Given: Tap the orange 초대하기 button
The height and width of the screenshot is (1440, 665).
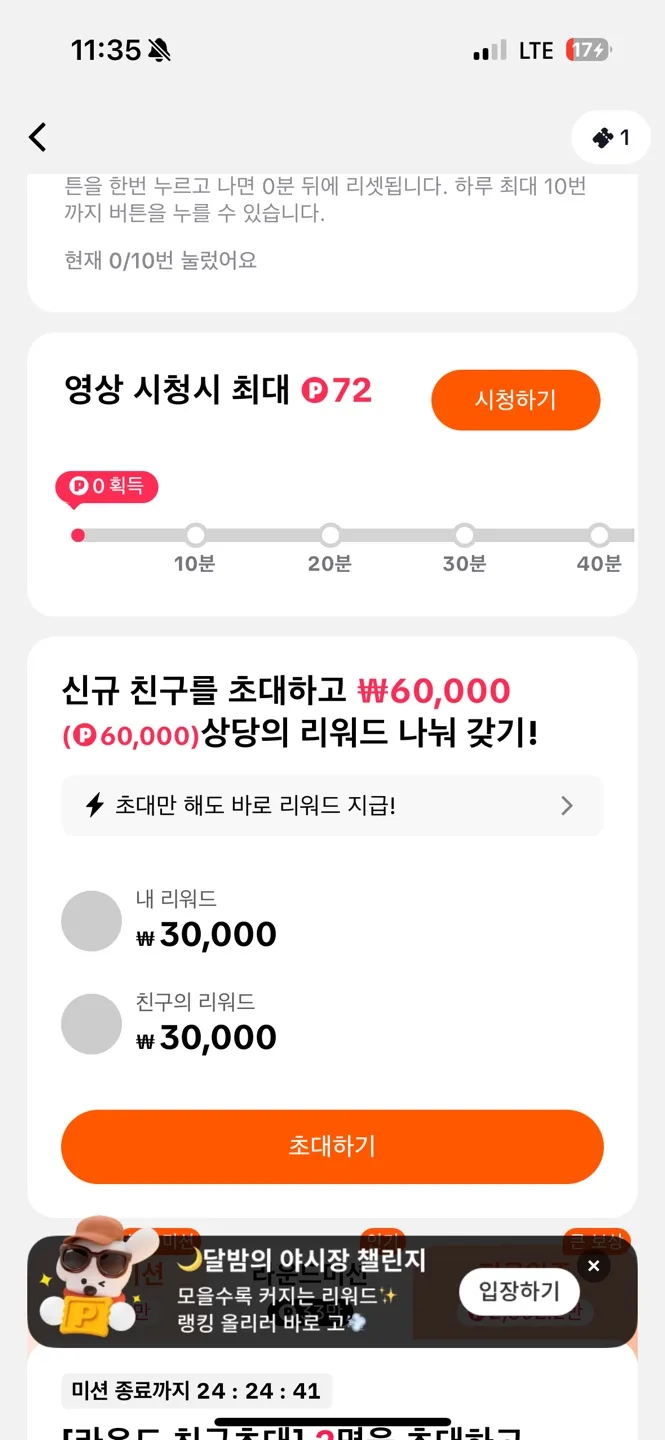Looking at the screenshot, I should (332, 1146).
